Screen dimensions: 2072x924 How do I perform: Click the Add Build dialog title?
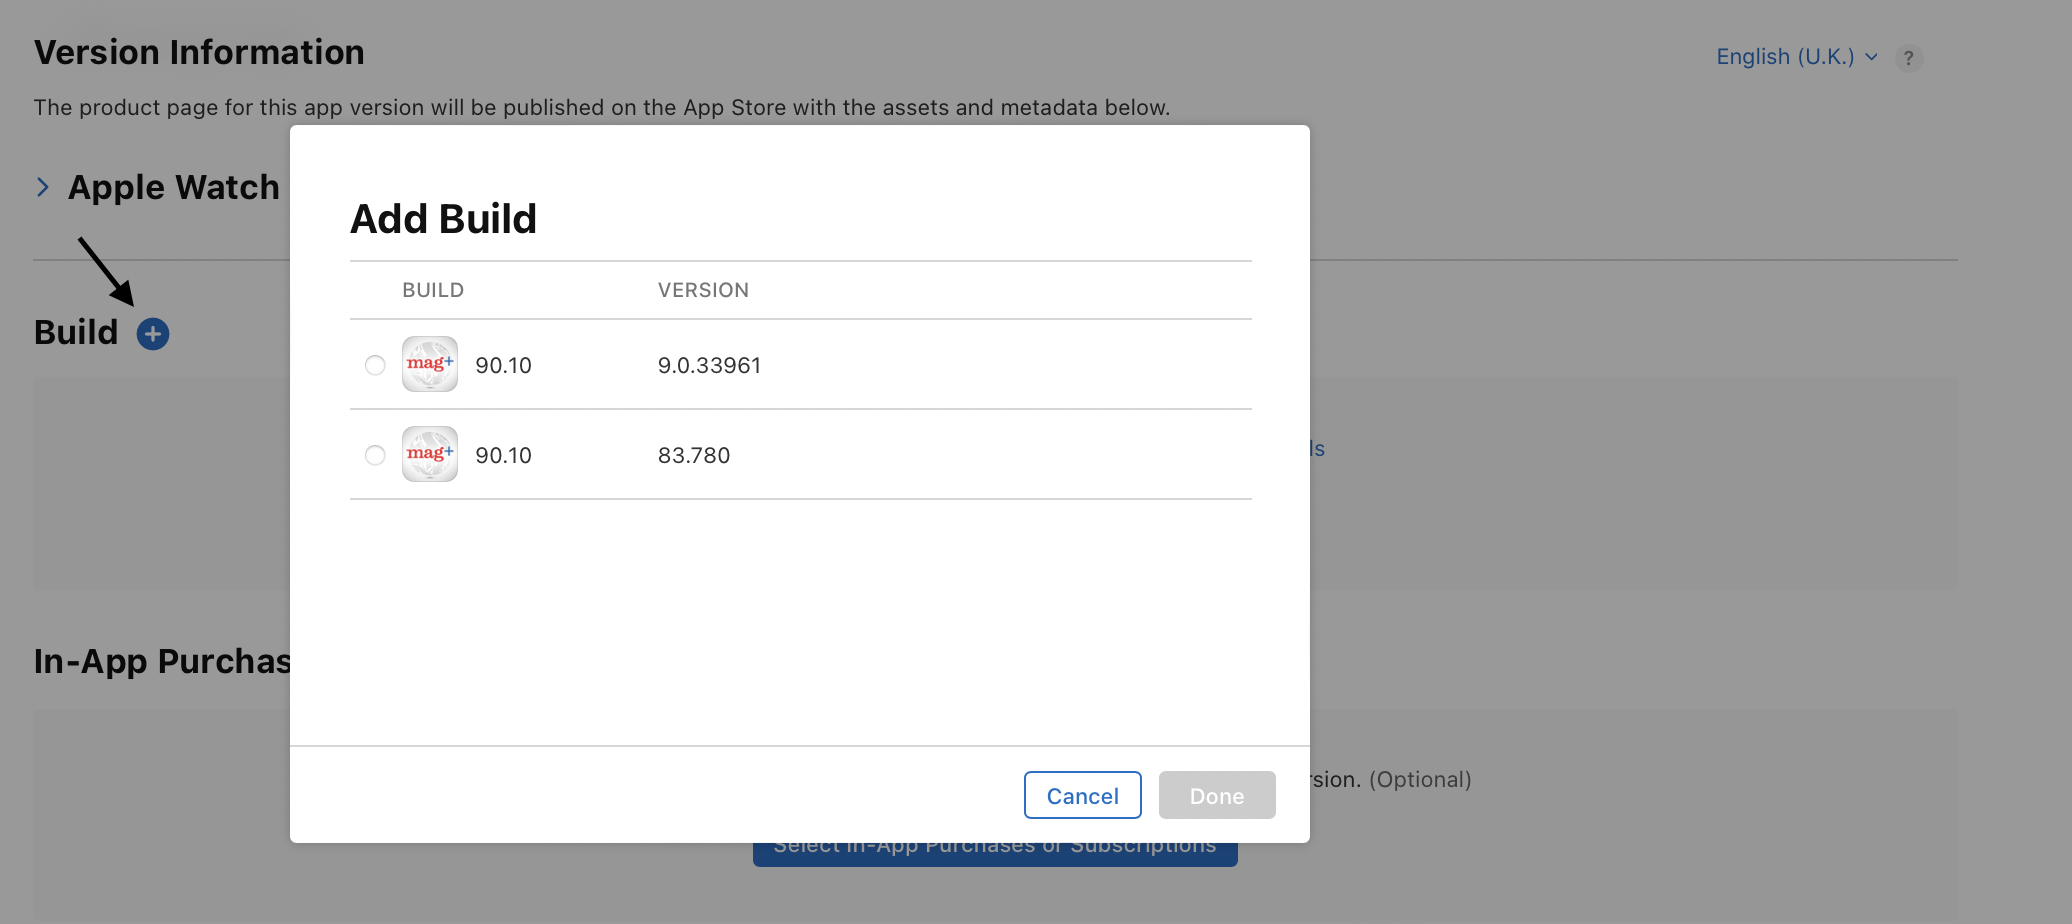pos(443,219)
